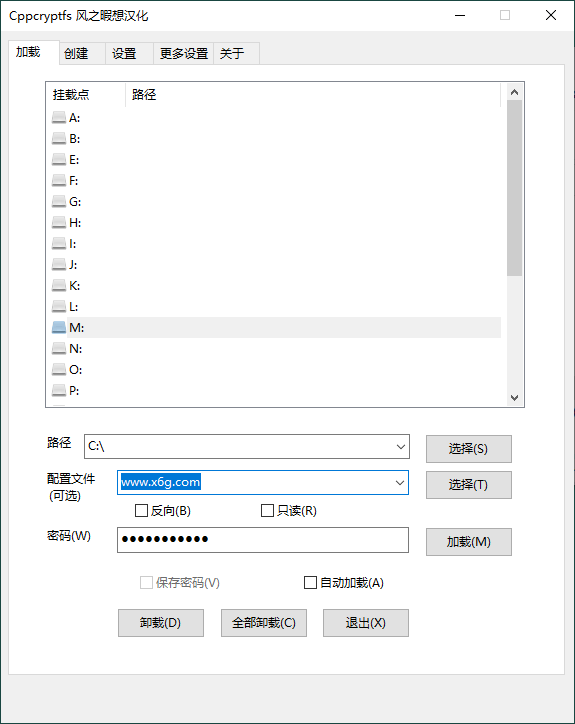Viewport: 575px width, 724px height.
Task: Click the 密码(W) password field
Action: [x=263, y=540]
